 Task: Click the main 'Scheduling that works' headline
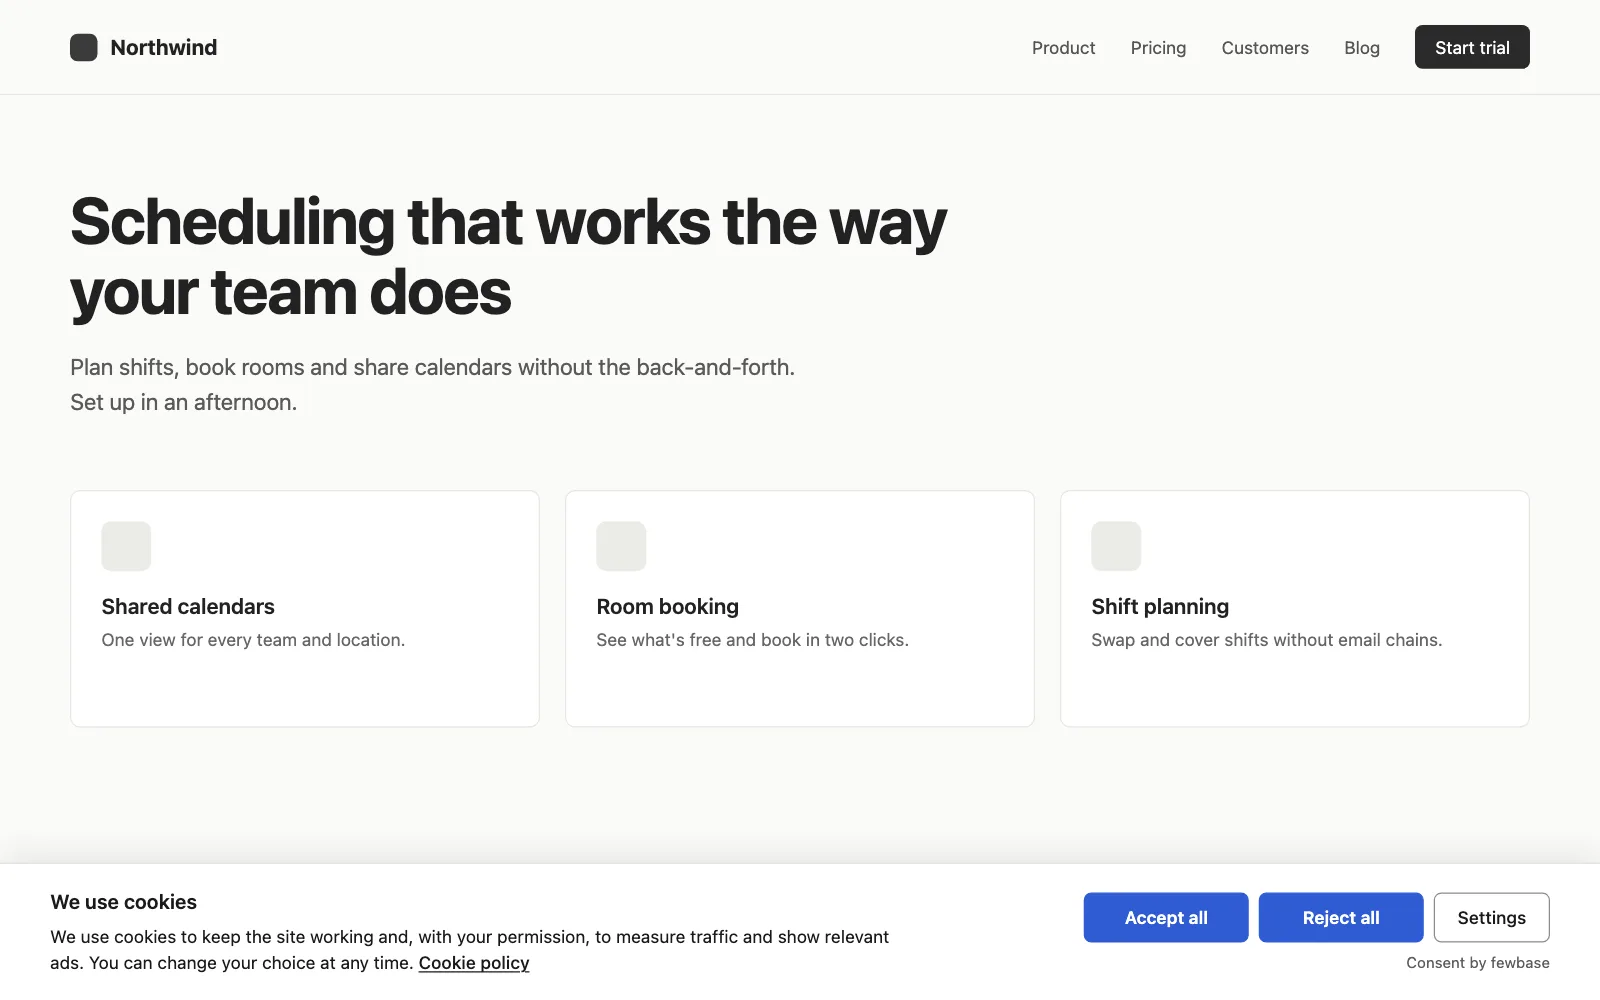click(508, 257)
